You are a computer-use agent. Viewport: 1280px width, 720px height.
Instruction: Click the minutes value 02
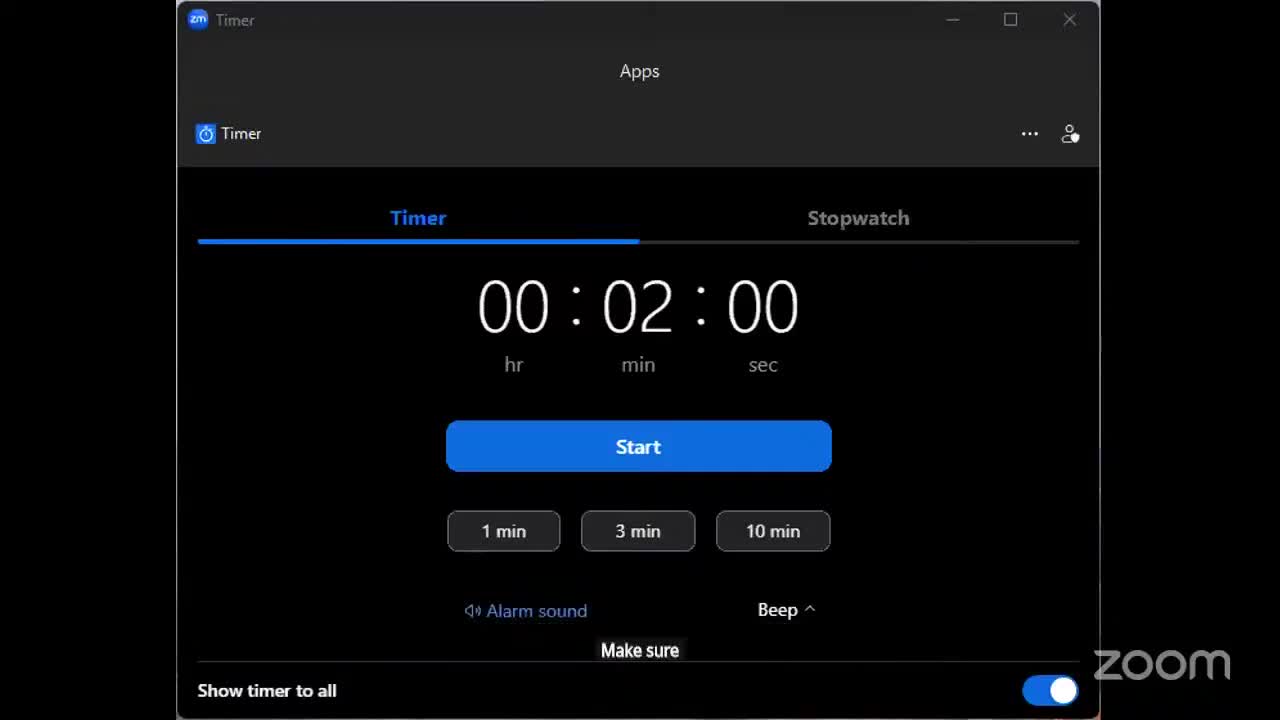pos(638,307)
